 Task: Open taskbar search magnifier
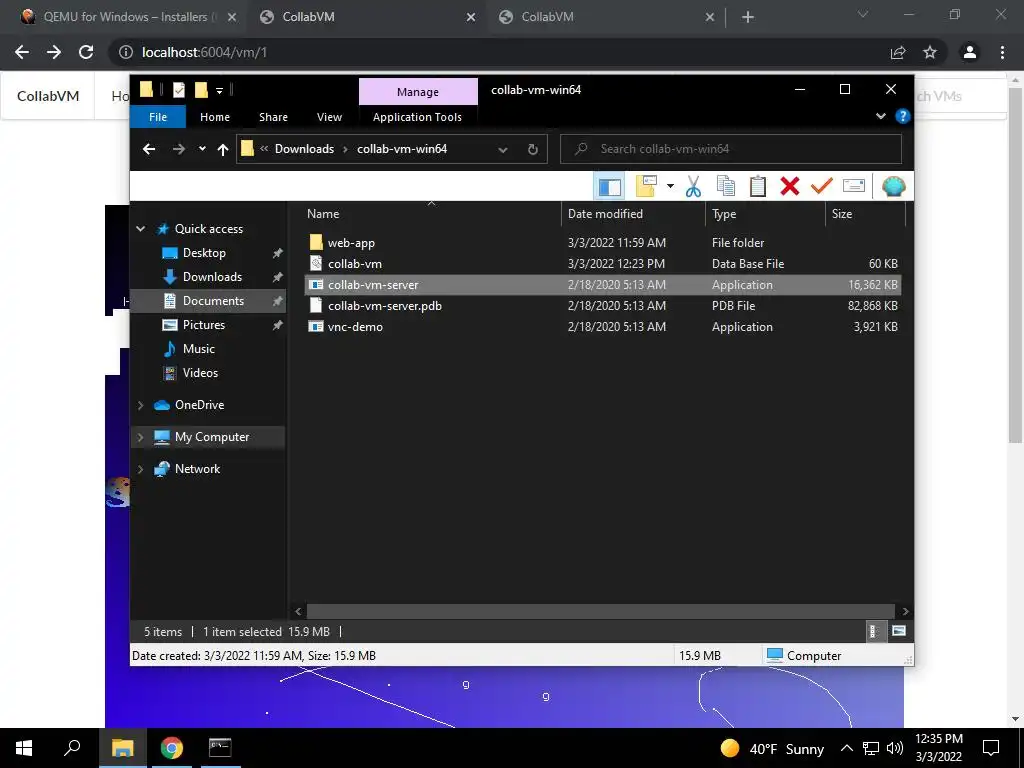click(72, 748)
